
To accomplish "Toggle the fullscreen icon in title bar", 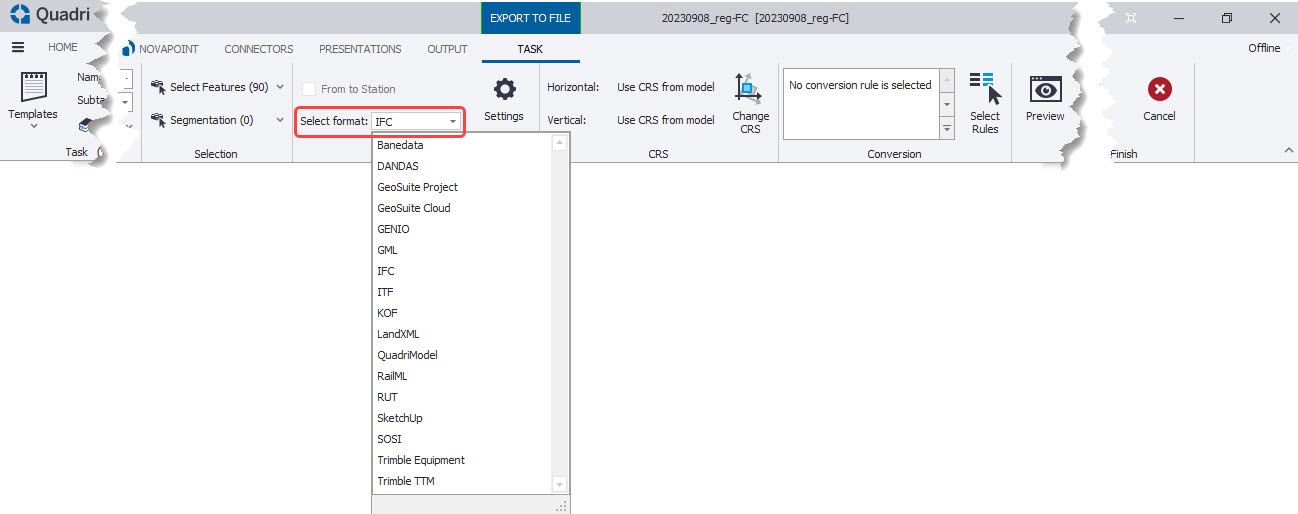I will pyautogui.click(x=1131, y=18).
